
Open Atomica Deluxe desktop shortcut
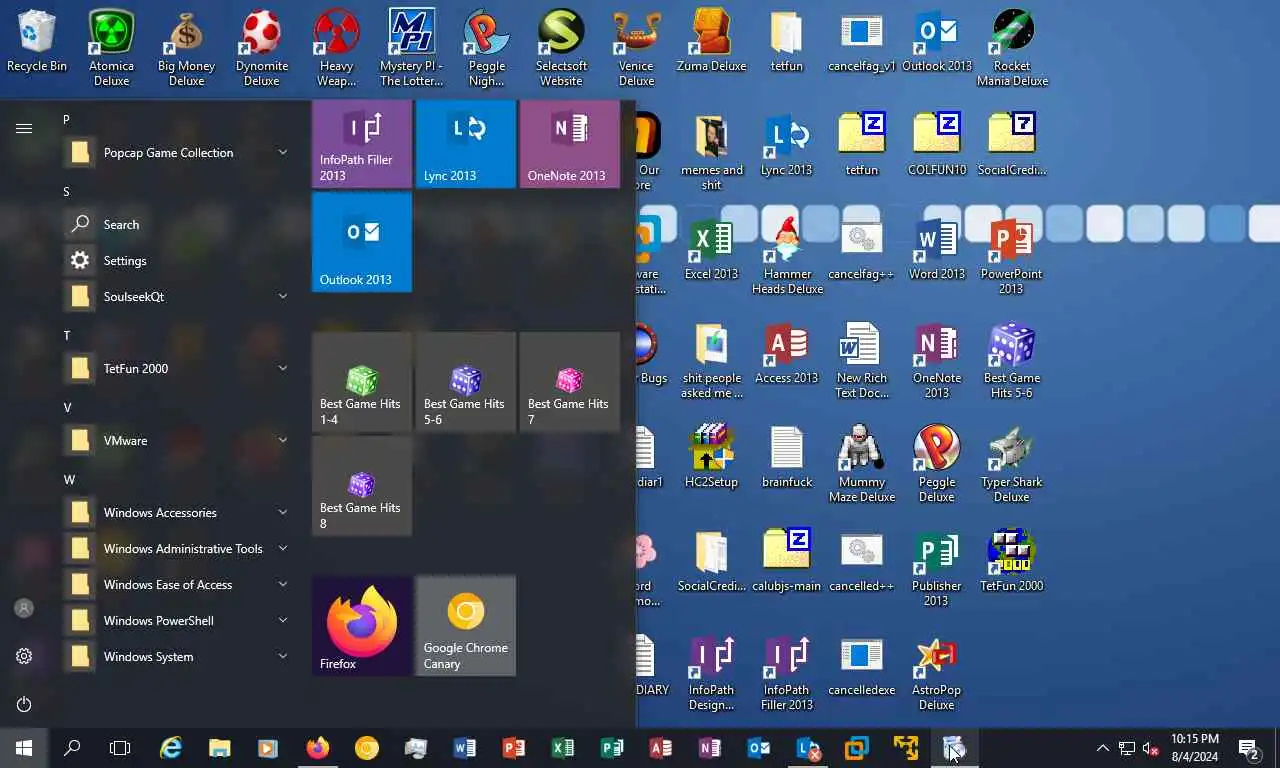(111, 48)
